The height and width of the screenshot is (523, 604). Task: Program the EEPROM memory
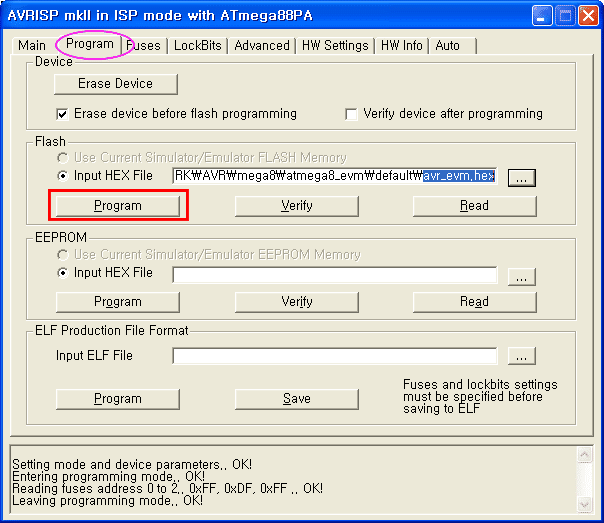[118, 302]
